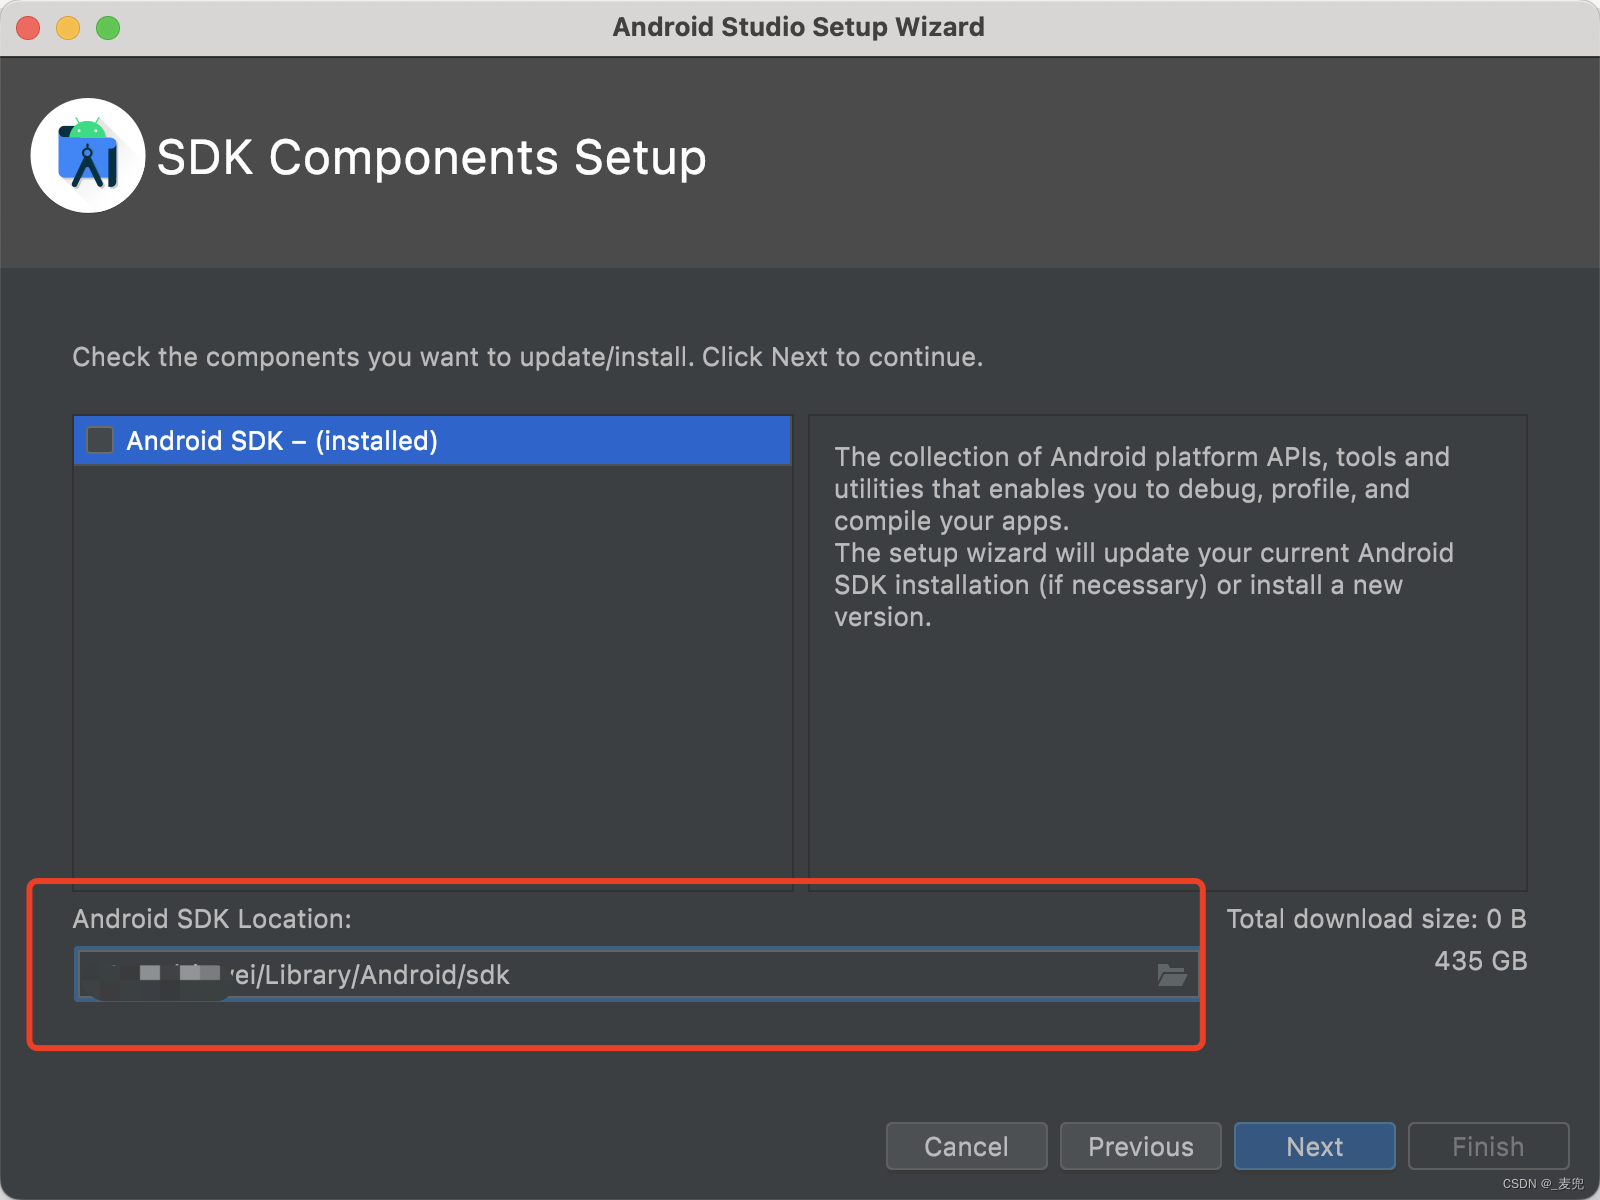The width and height of the screenshot is (1600, 1200).
Task: Click the Android SDK description text panel
Action: click(1142, 537)
